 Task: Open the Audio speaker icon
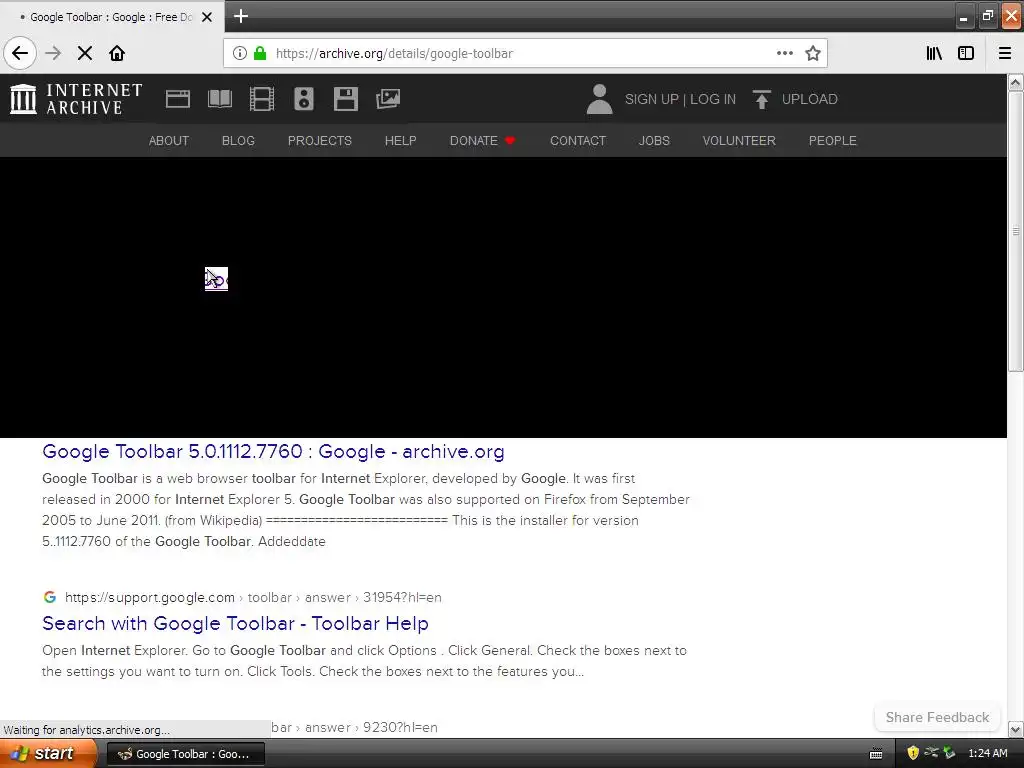tap(304, 99)
